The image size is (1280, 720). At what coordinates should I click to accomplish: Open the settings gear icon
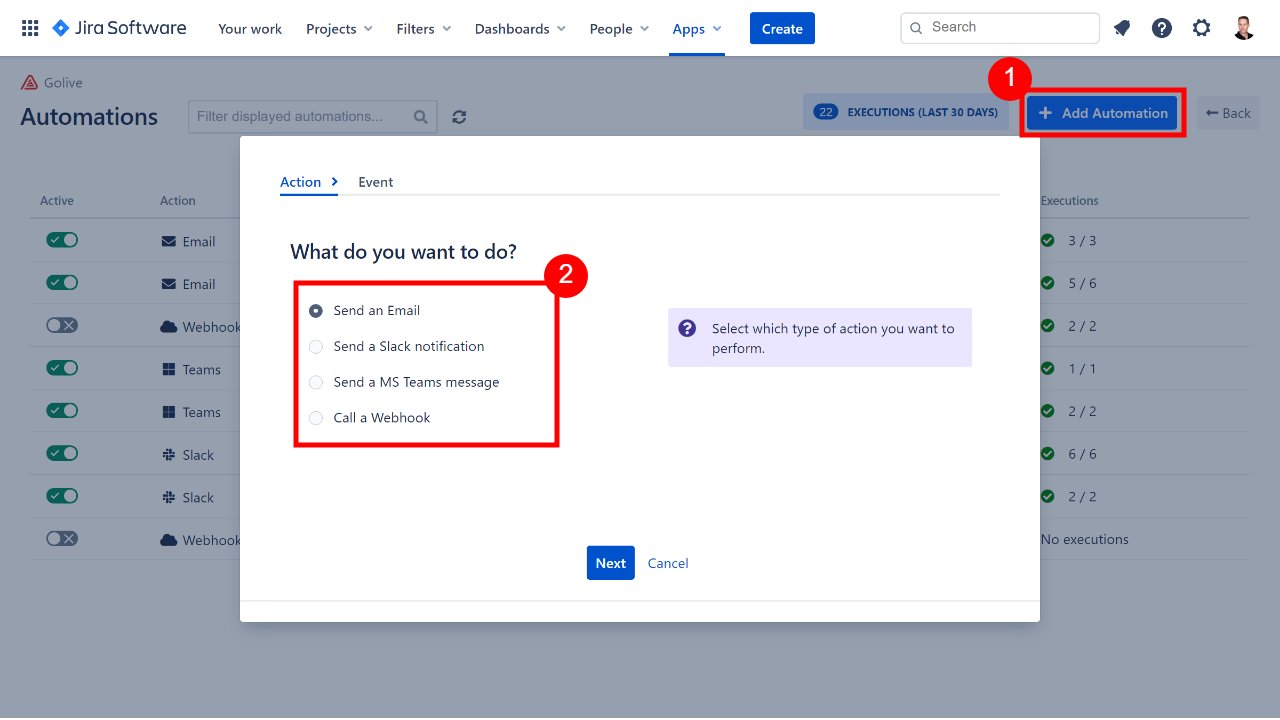tap(1202, 28)
